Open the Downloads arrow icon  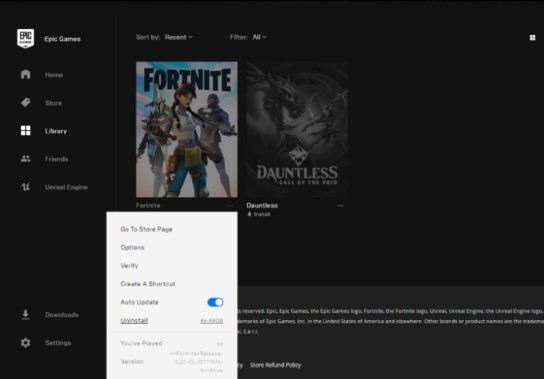coord(25,314)
